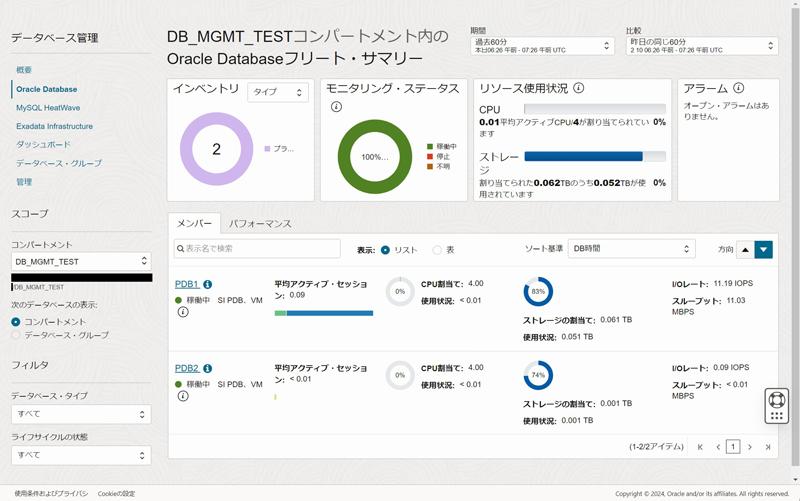
Task: Show info for モニタリング・ステータス heading
Action: point(336,107)
